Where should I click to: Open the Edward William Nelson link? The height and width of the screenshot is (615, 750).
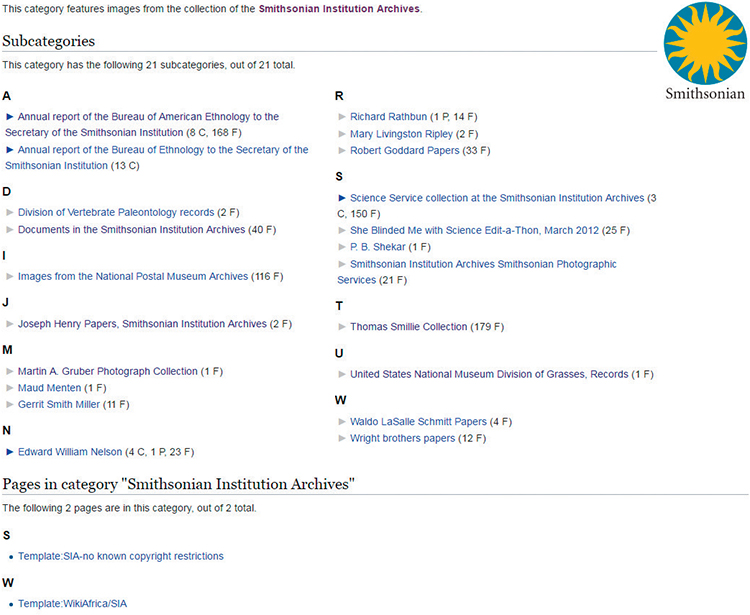coord(70,451)
